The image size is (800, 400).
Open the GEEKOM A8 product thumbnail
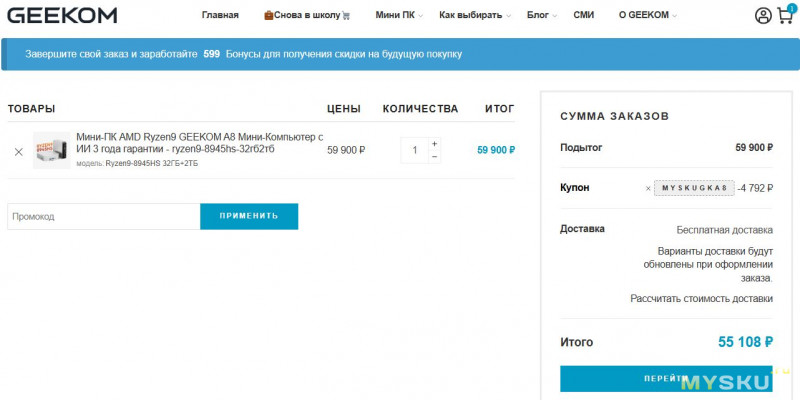(x=52, y=150)
